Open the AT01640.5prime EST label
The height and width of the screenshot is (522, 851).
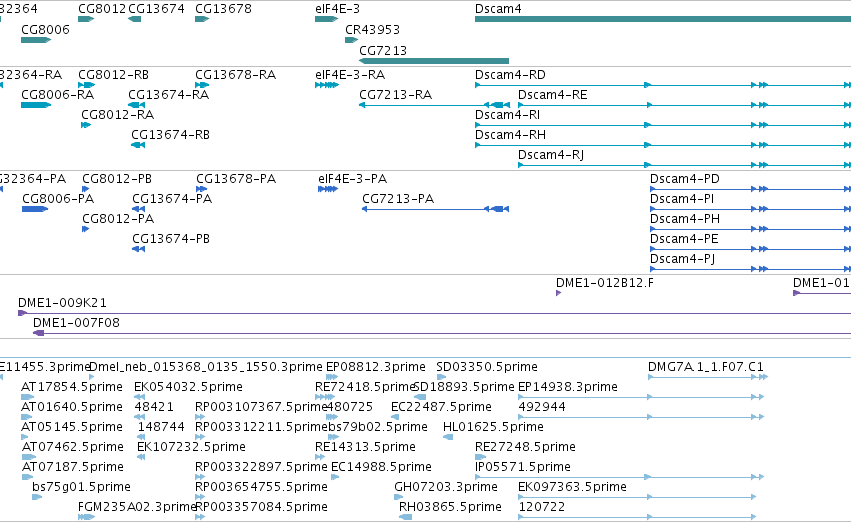coord(72,408)
